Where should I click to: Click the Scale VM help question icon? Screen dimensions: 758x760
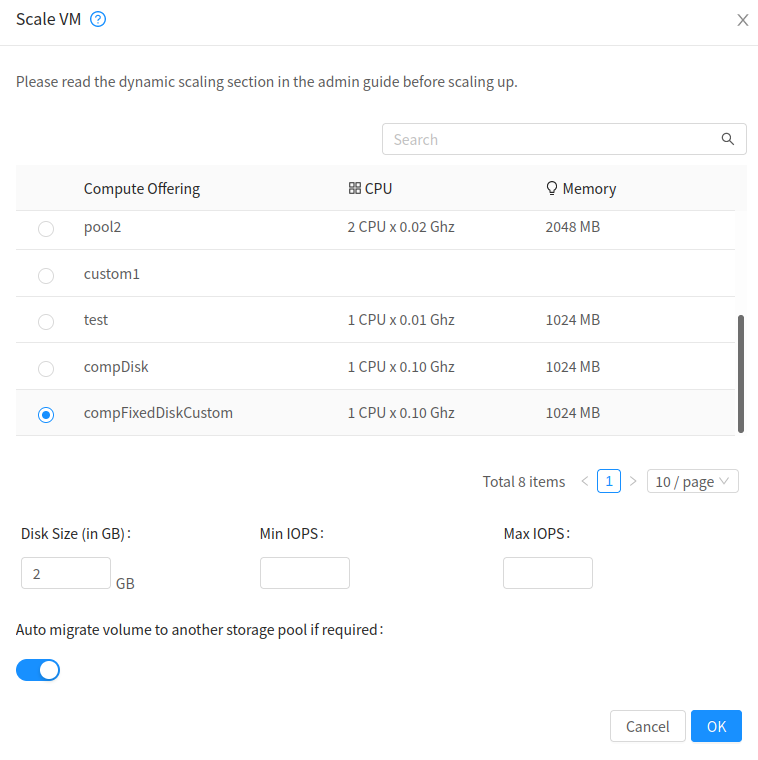click(x=98, y=19)
